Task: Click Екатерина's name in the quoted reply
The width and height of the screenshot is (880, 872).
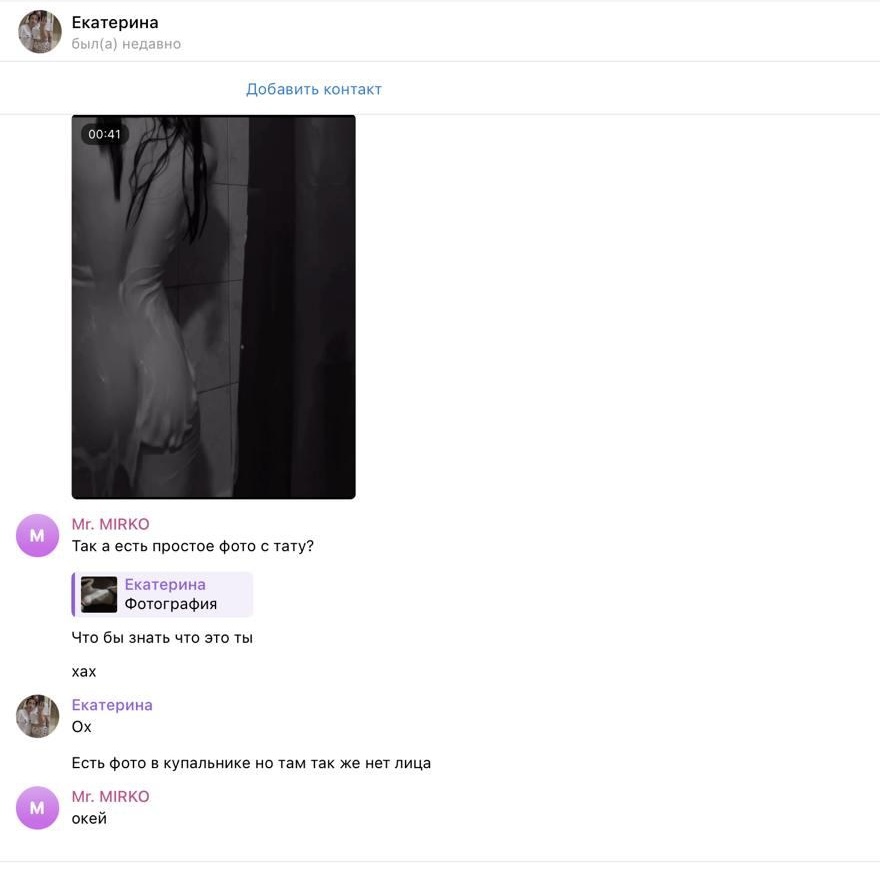Action: point(165,585)
